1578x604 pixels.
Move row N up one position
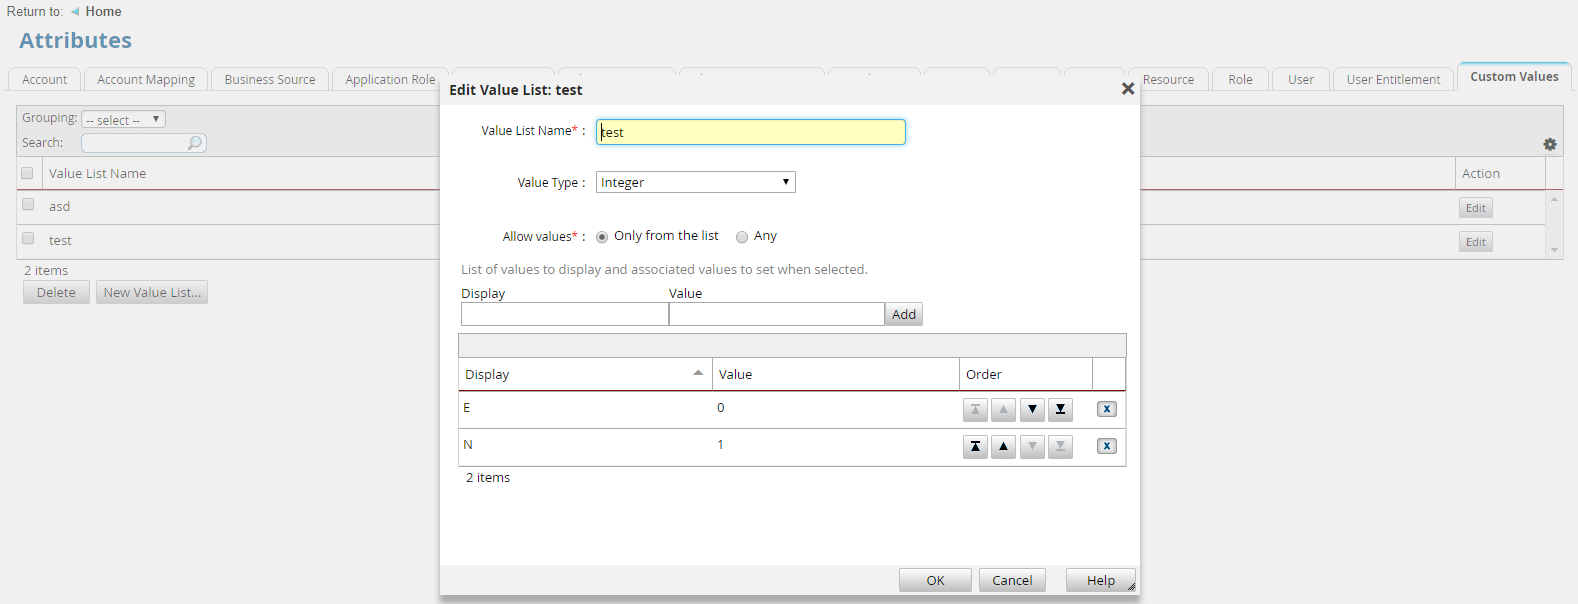pyautogui.click(x=1003, y=446)
